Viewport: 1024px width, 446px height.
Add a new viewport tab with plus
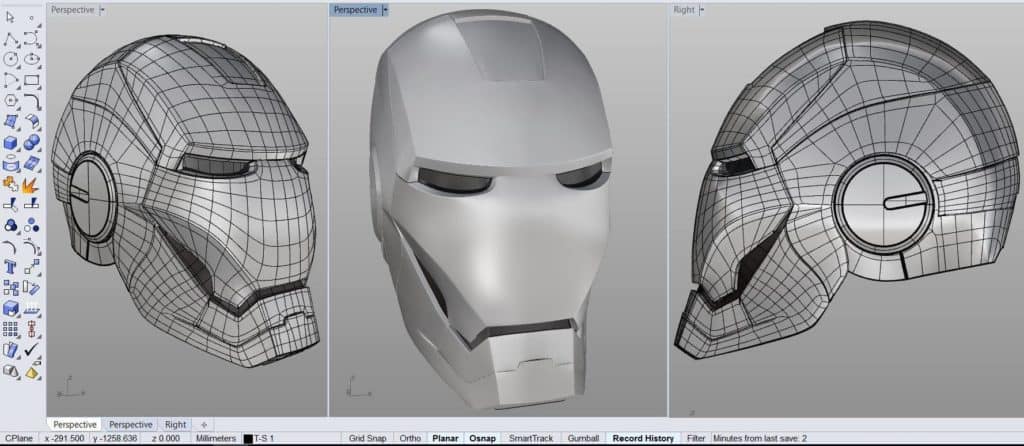[x=203, y=424]
